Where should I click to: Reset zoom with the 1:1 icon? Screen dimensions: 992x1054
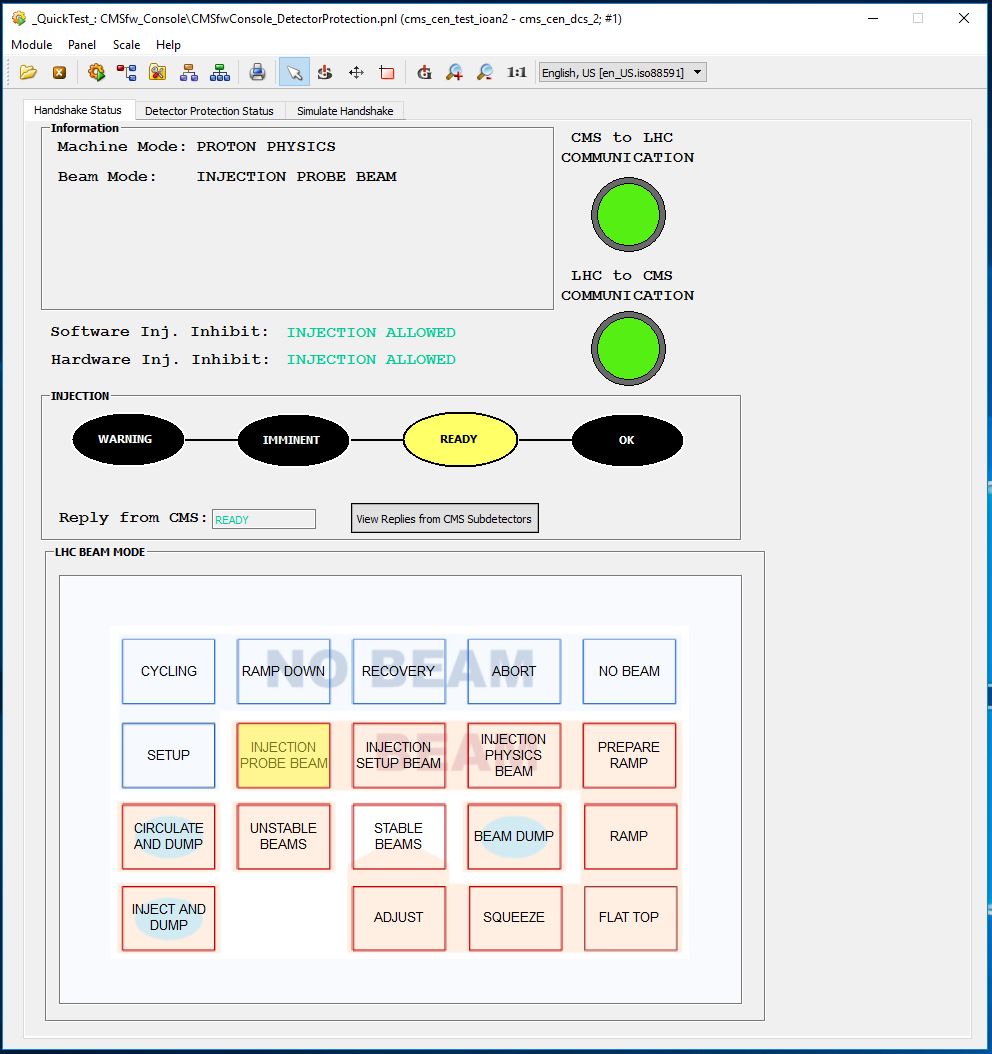pyautogui.click(x=516, y=72)
